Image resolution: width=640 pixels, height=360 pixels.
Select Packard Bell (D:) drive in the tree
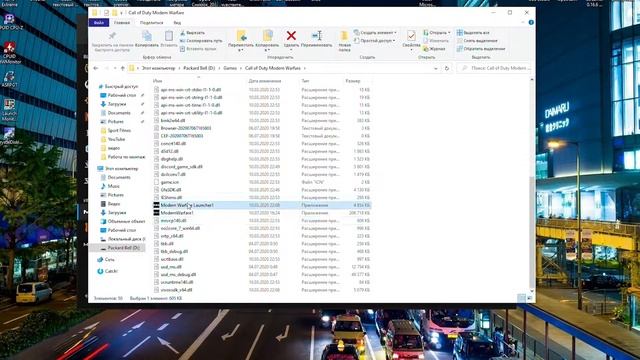coord(120,248)
